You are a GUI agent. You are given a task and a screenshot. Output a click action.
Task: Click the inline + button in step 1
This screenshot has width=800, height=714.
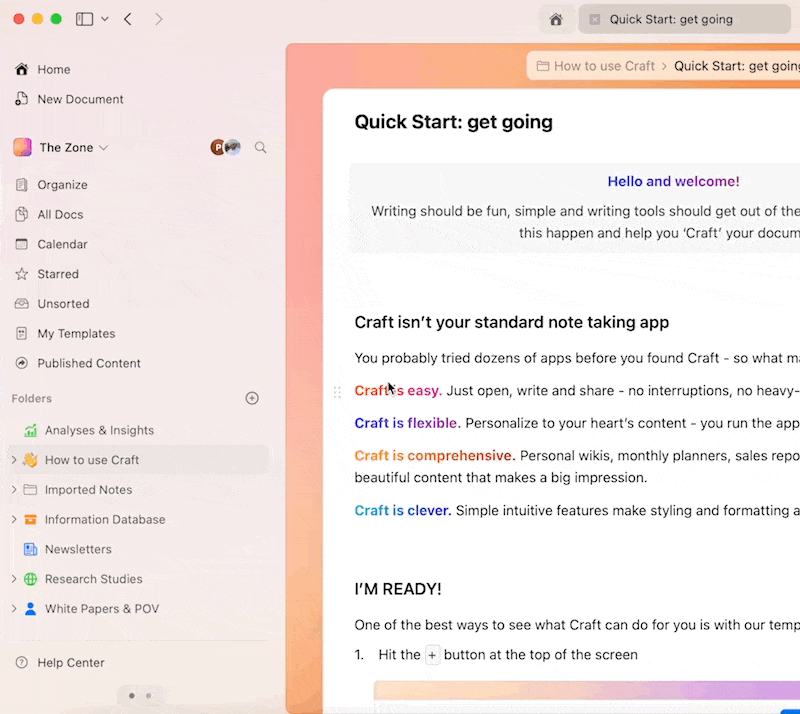[x=432, y=655]
